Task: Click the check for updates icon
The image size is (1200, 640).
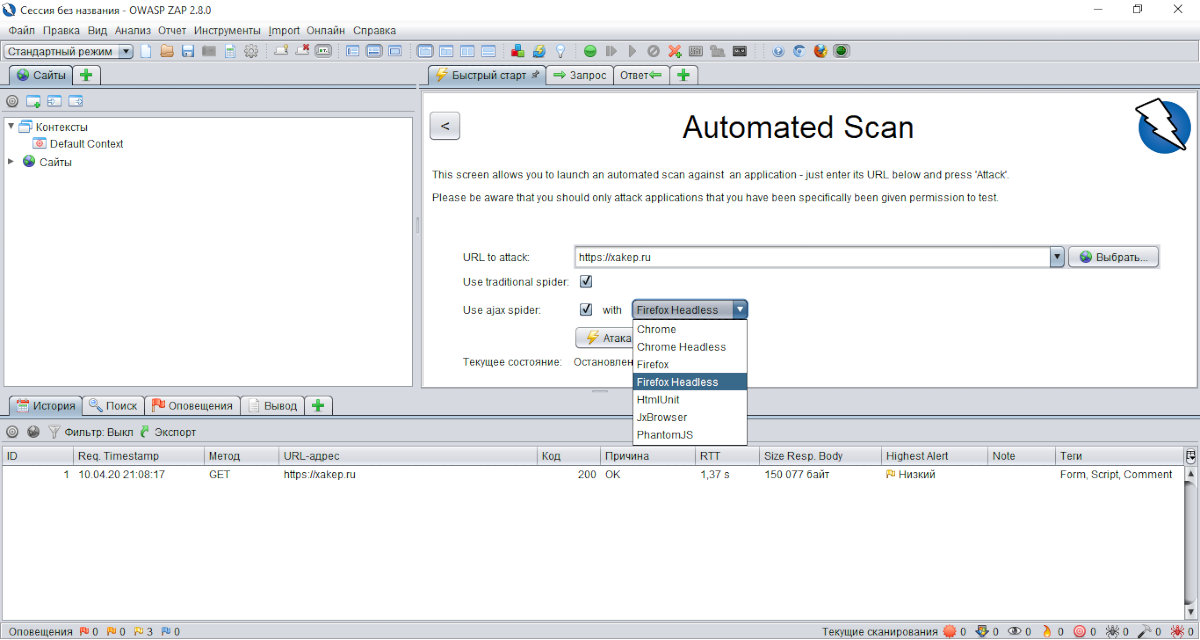Action: click(539, 51)
